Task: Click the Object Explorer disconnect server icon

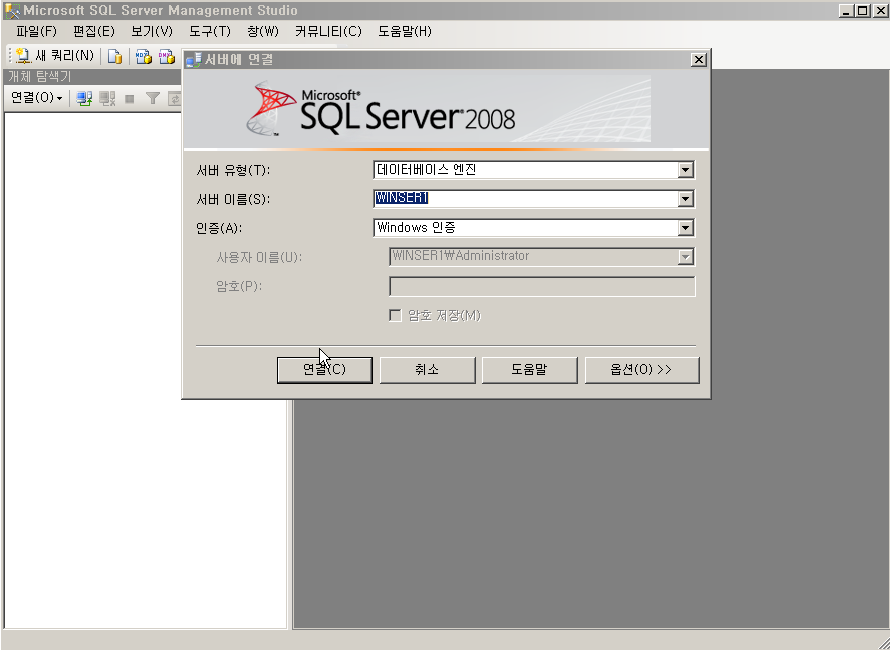Action: (x=107, y=99)
